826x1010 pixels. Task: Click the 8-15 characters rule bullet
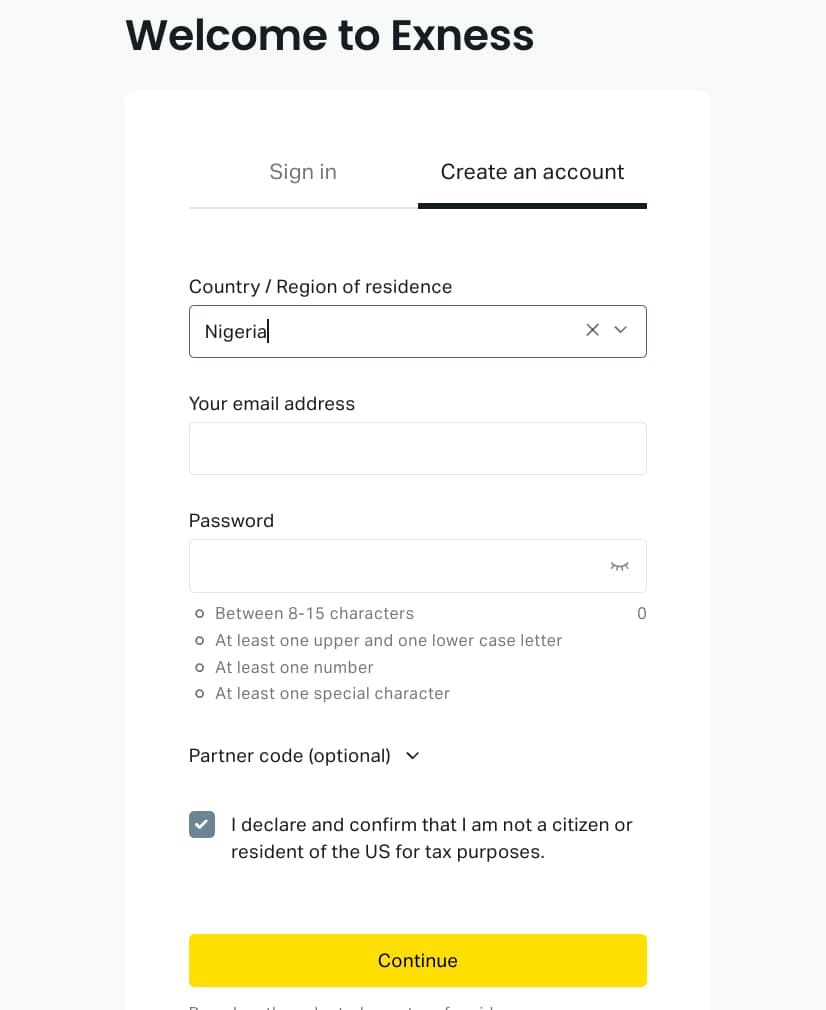(200, 614)
